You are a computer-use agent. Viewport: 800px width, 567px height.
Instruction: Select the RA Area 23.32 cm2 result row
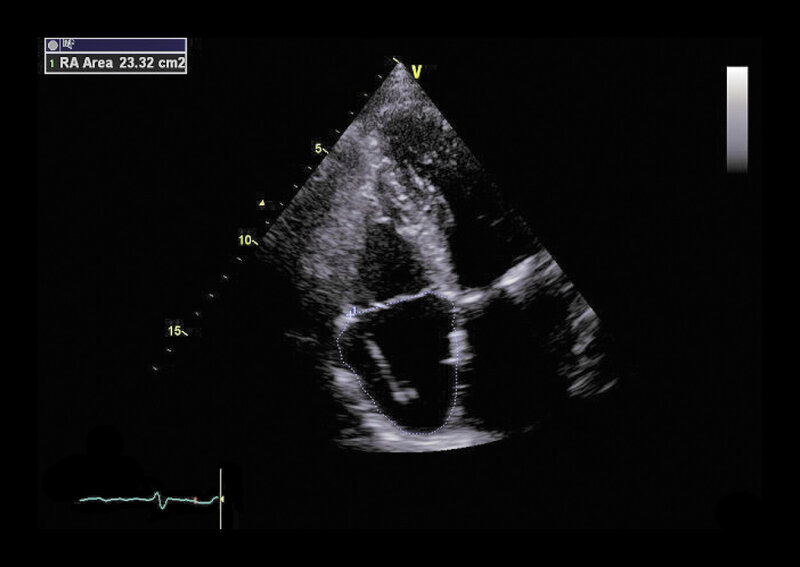(x=116, y=63)
